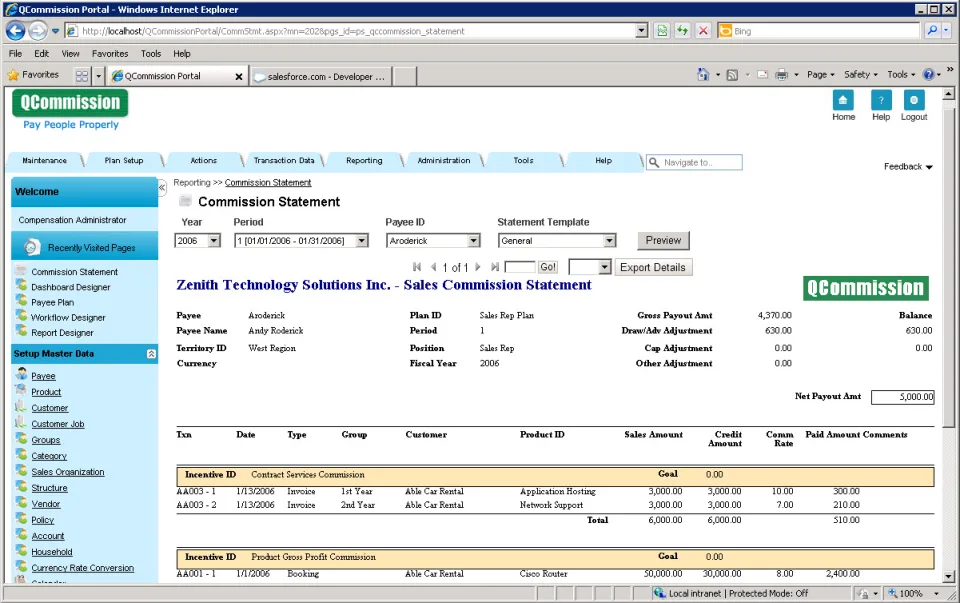Open the Administration menu tab
Image resolution: width=960 pixels, height=603 pixels.
[x=444, y=160]
